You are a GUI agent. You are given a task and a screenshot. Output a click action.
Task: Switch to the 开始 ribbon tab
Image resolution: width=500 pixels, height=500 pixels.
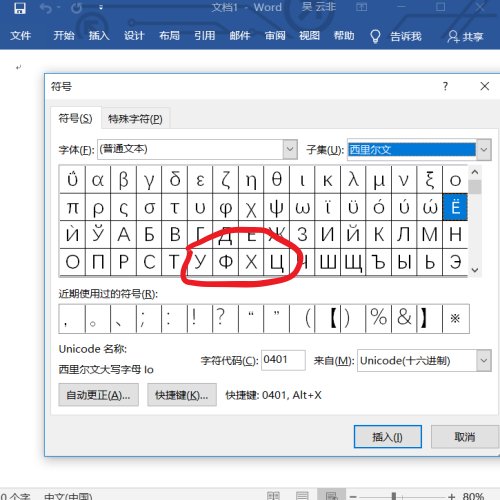click(64, 36)
